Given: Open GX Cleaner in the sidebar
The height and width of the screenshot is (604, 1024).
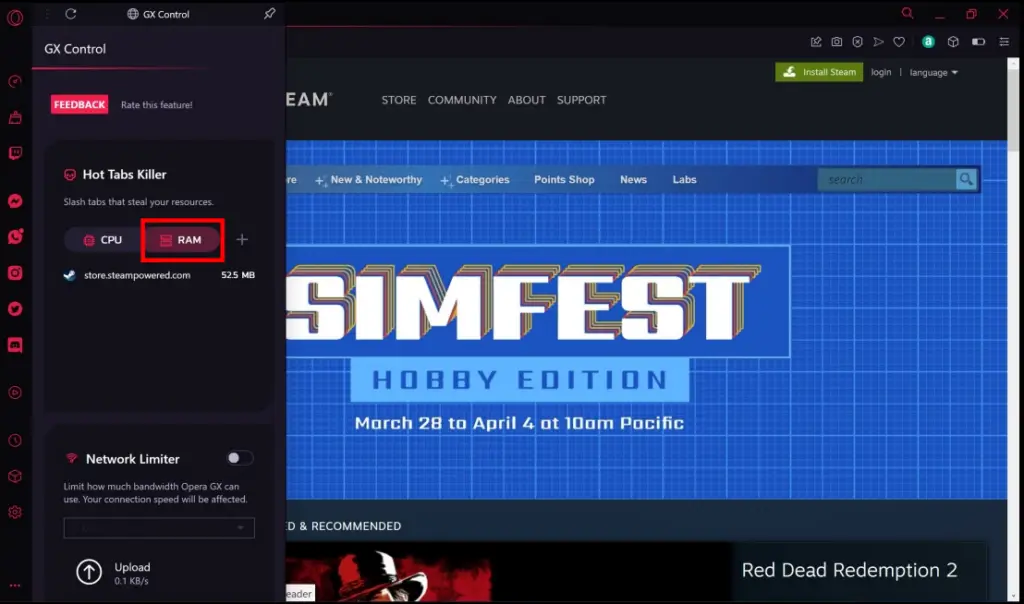Looking at the screenshot, I should [x=15, y=118].
